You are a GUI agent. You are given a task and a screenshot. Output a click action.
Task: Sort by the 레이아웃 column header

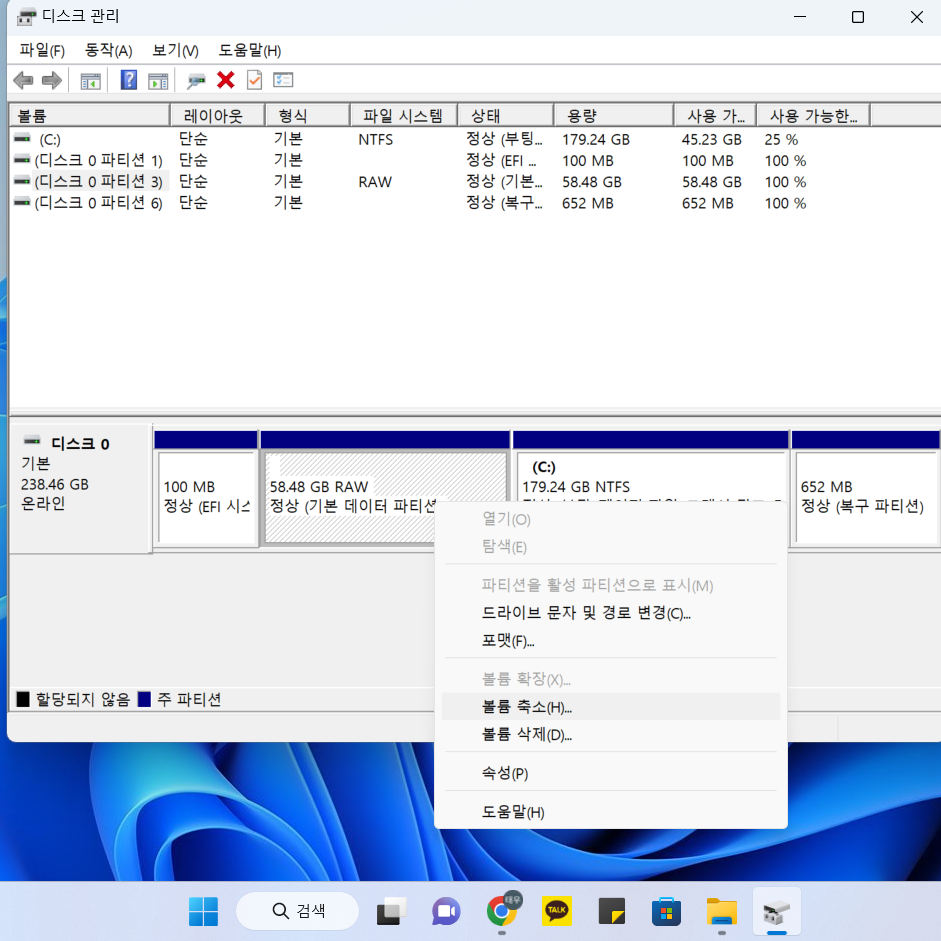click(x=218, y=115)
